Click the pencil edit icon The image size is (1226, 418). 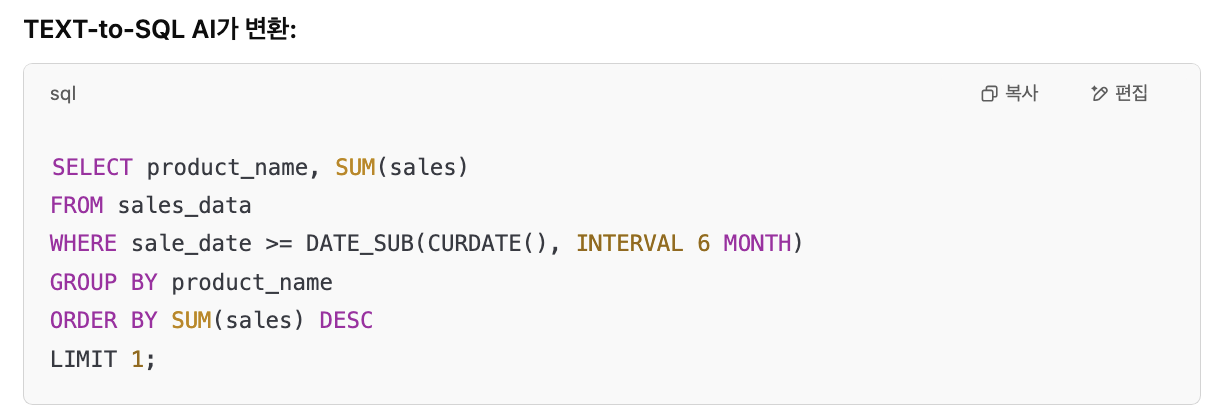tap(1099, 94)
